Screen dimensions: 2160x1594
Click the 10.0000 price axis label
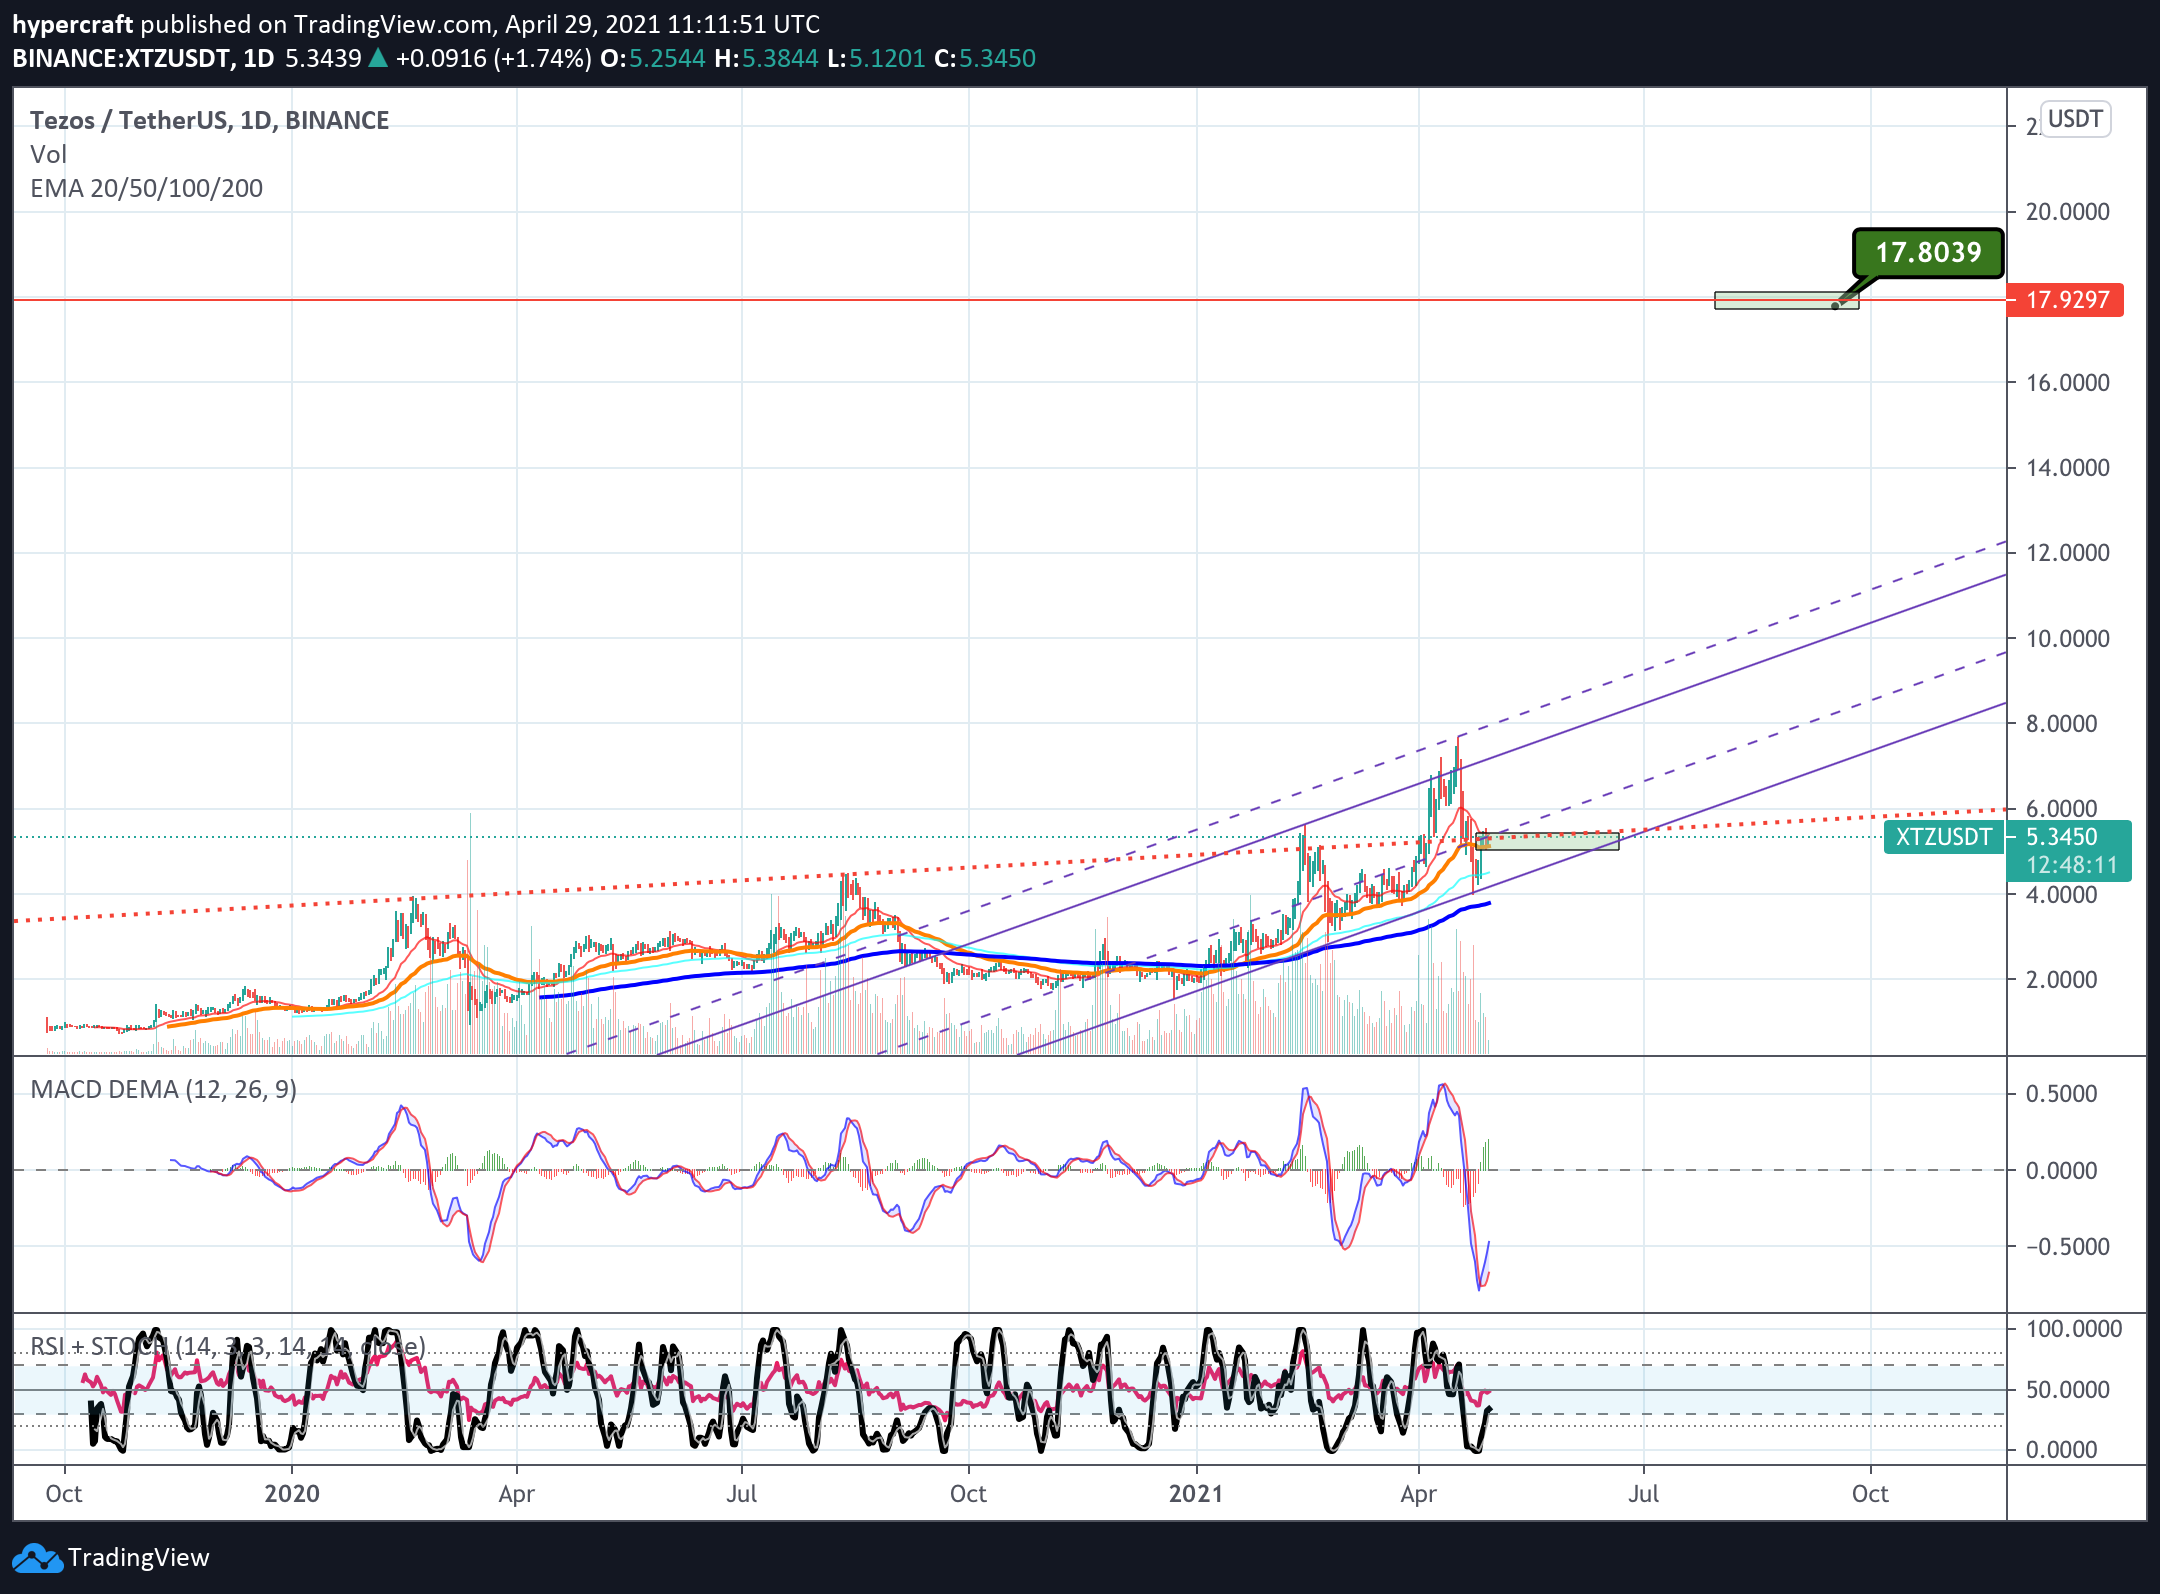click(2067, 639)
